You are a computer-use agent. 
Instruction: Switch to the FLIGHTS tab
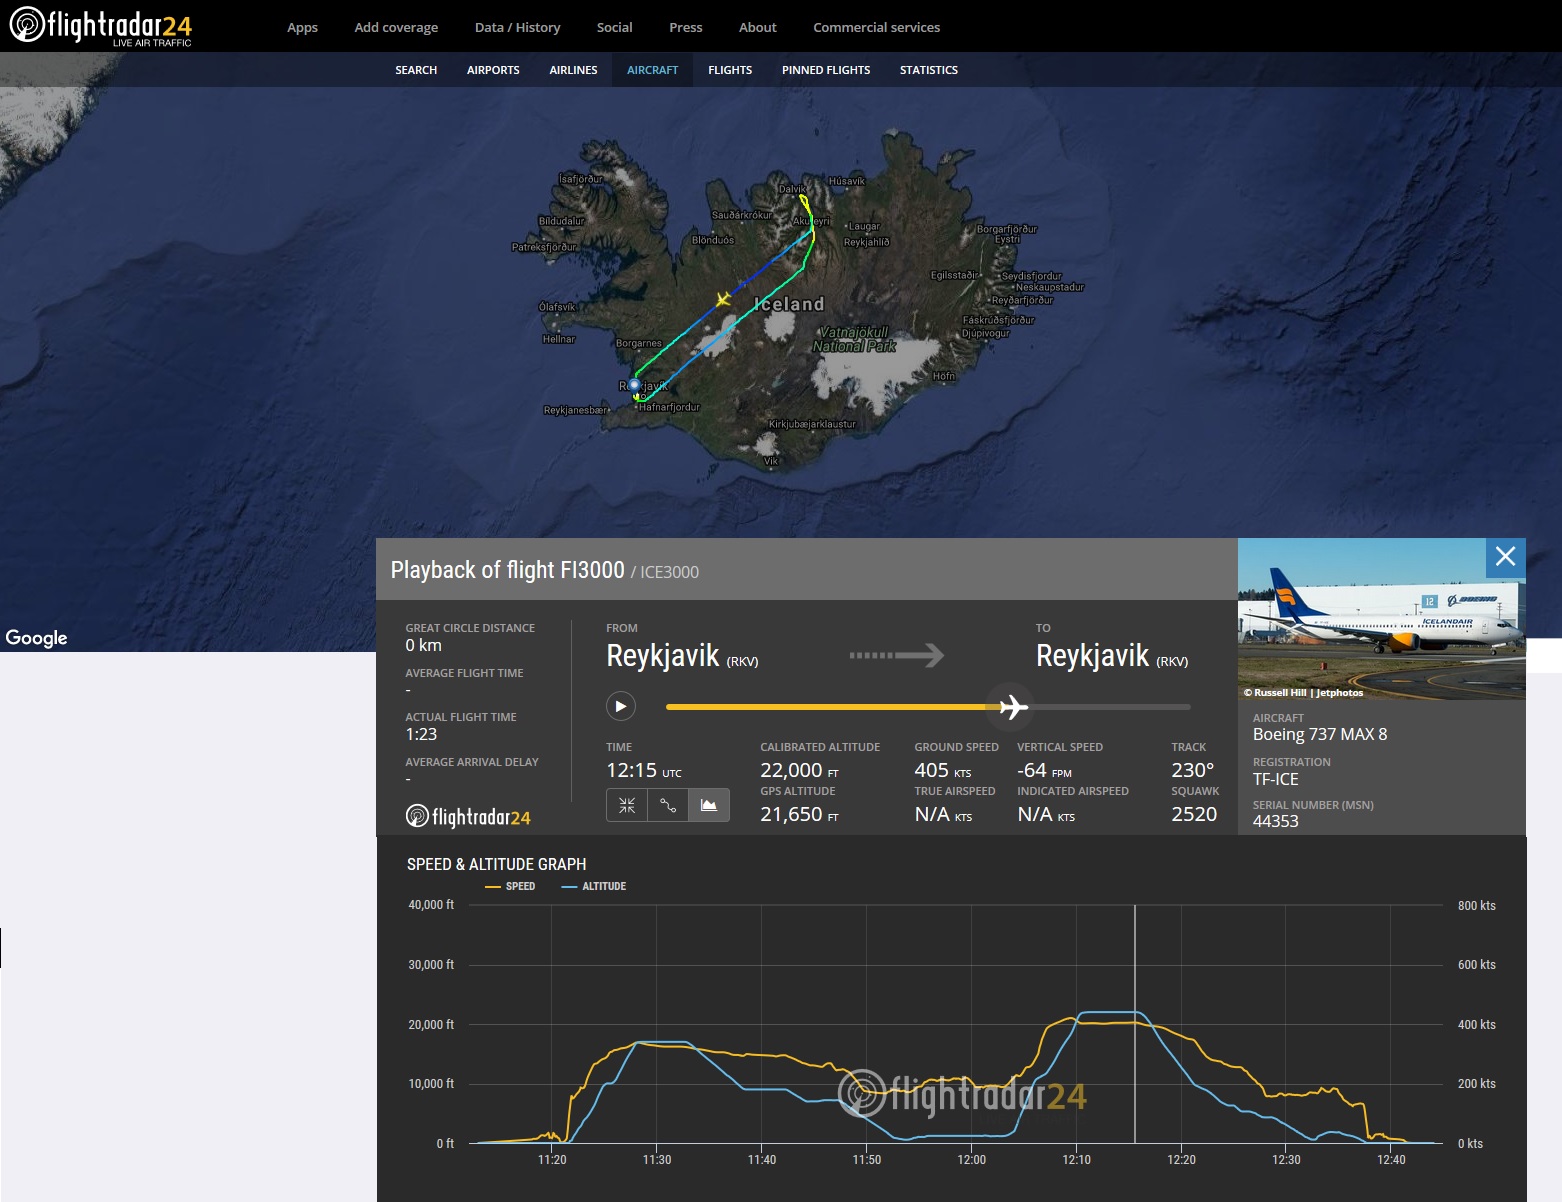(x=730, y=70)
